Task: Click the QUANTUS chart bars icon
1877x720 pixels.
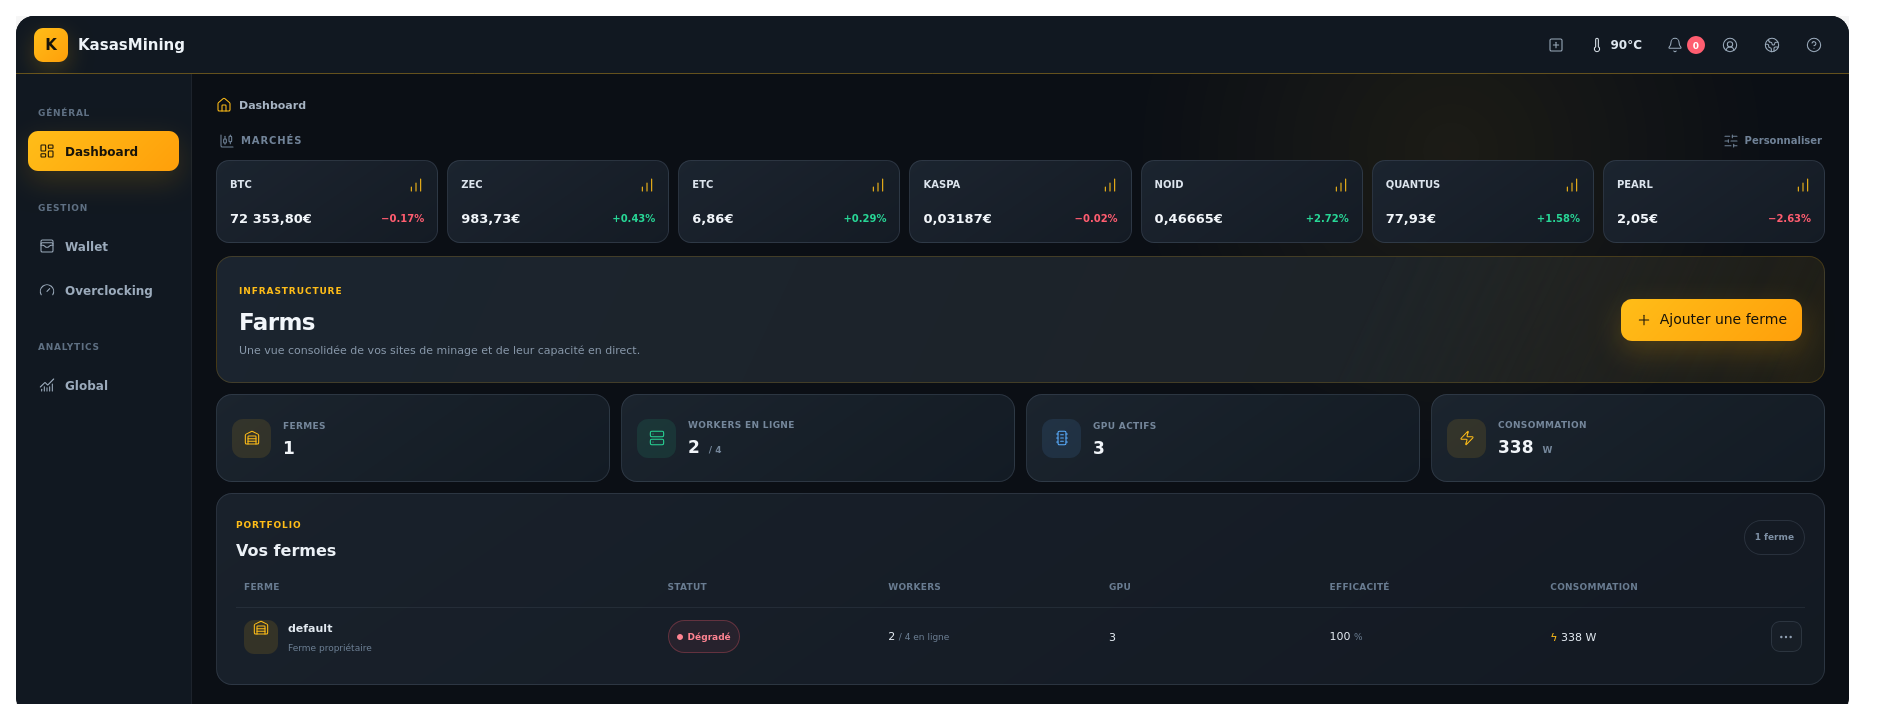Action: click(x=1572, y=185)
